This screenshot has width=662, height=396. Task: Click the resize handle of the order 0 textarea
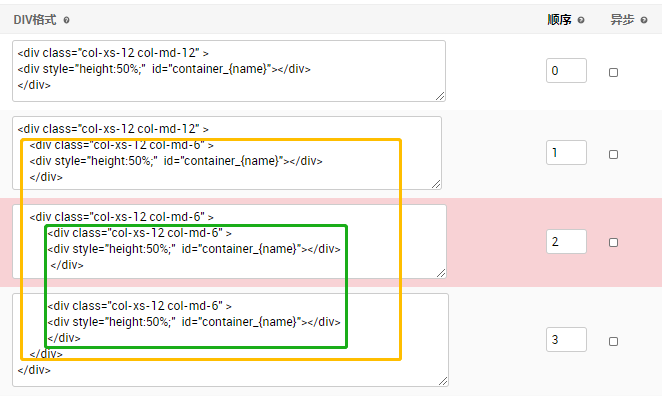(x=440, y=96)
